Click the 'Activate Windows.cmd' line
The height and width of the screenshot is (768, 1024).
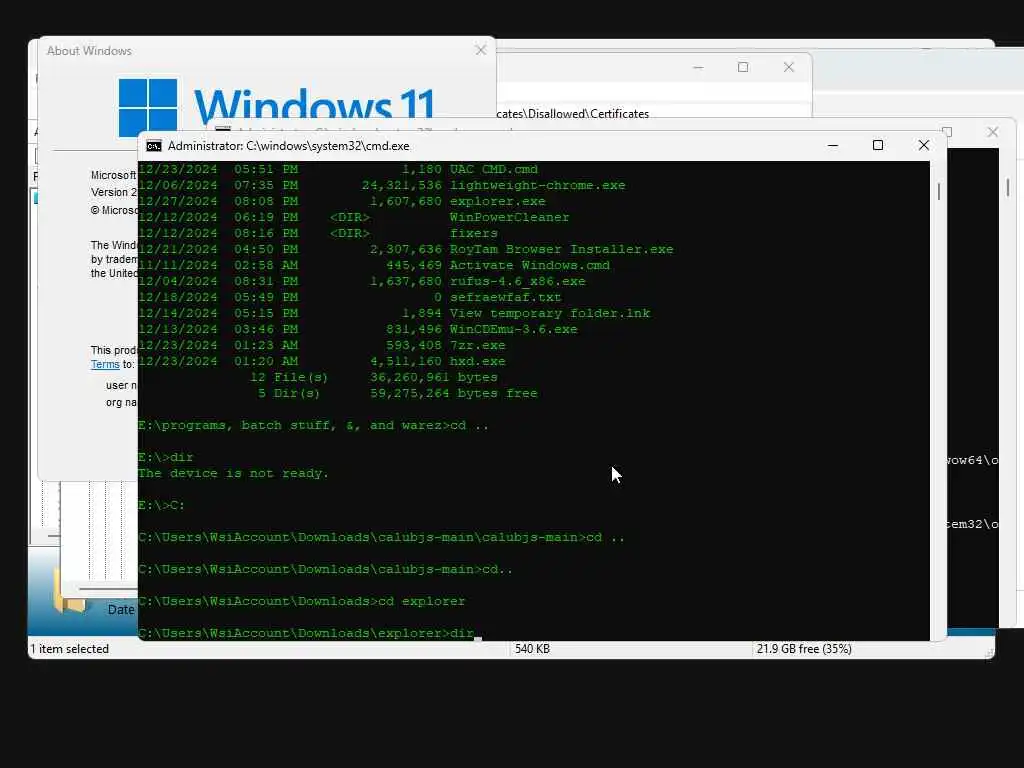pos(374,265)
